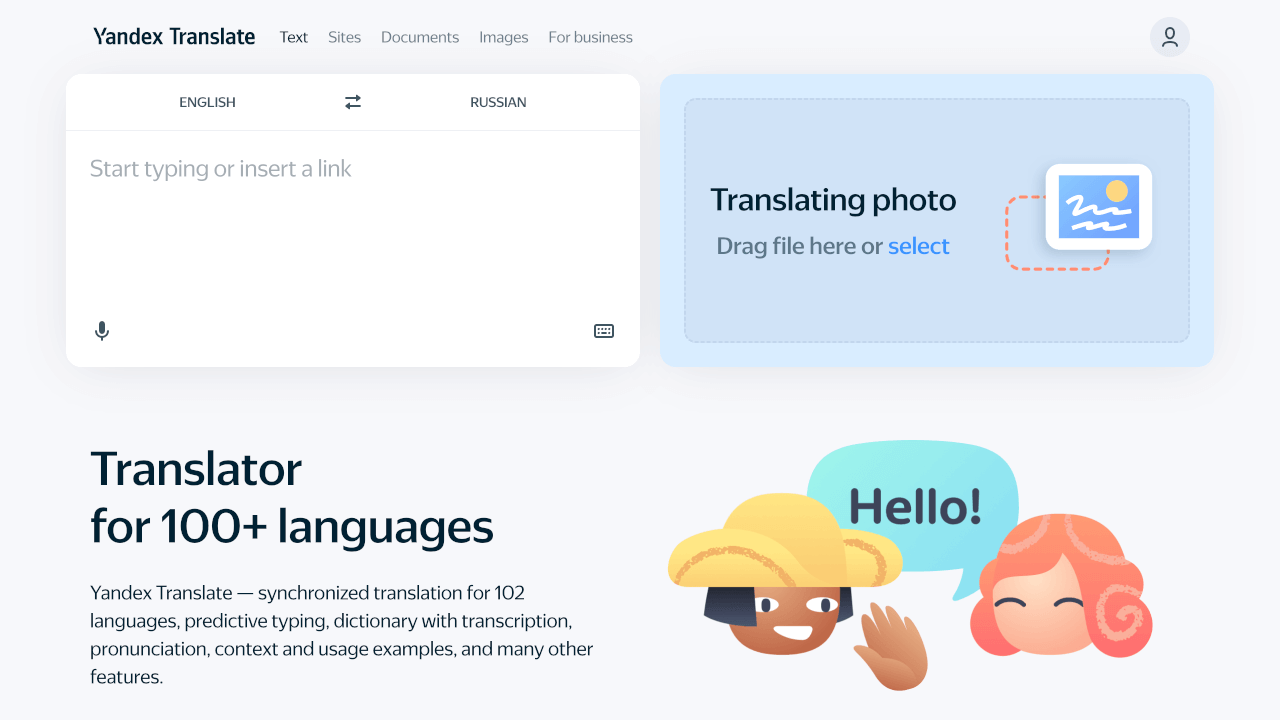The width and height of the screenshot is (1280, 720).
Task: Click 'Drag file here or' text
Action: tap(800, 246)
